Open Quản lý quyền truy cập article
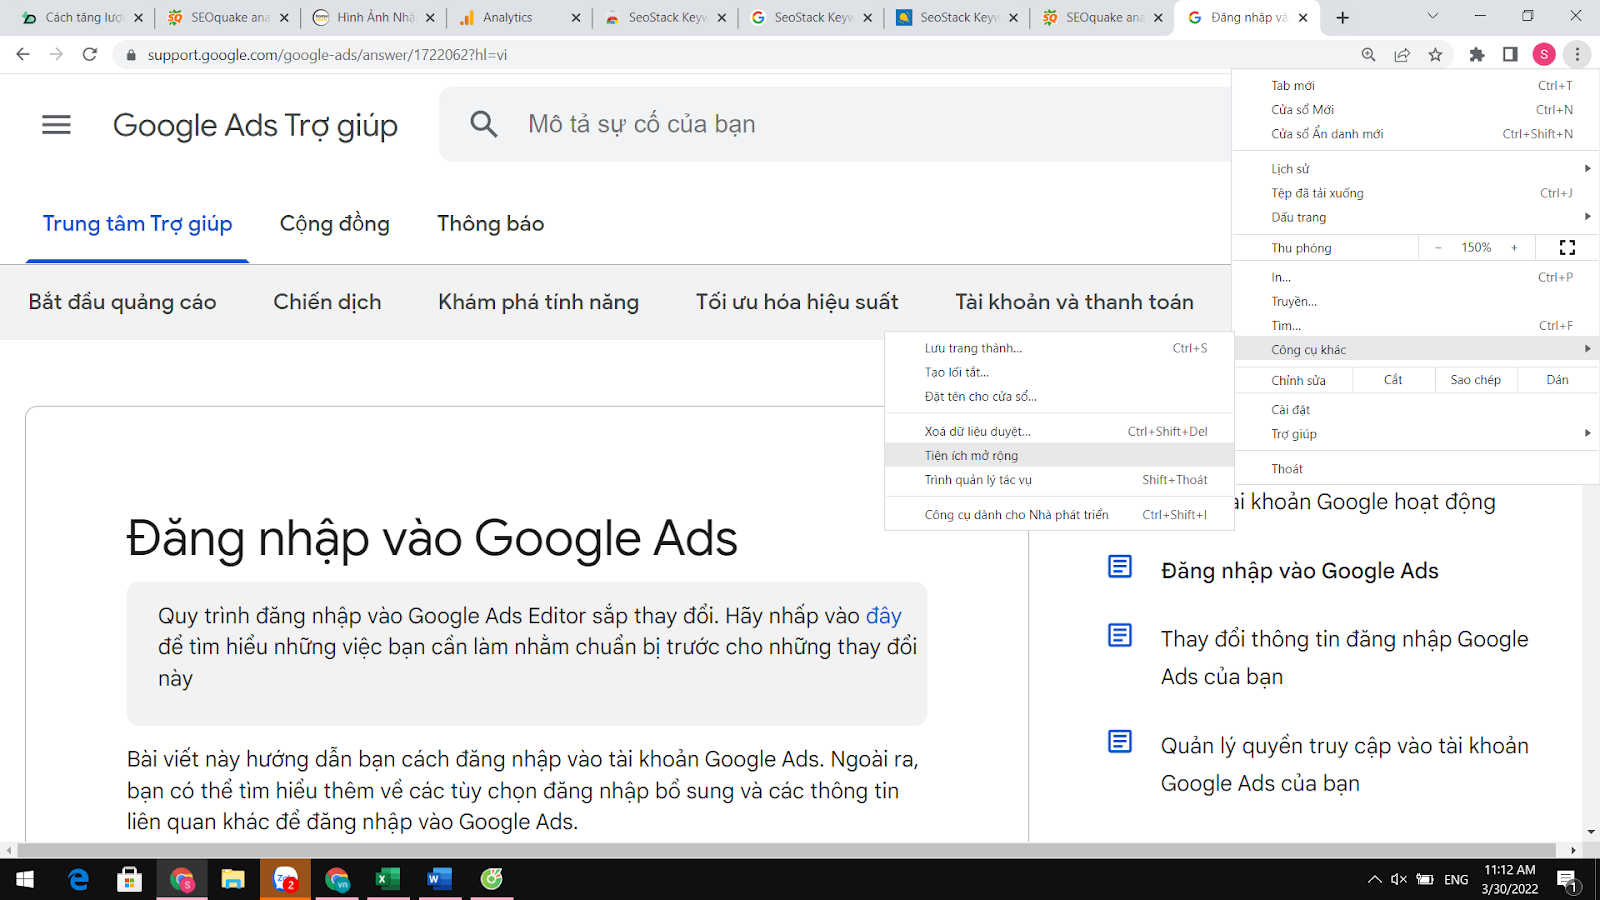The width and height of the screenshot is (1600, 900). (1344, 764)
